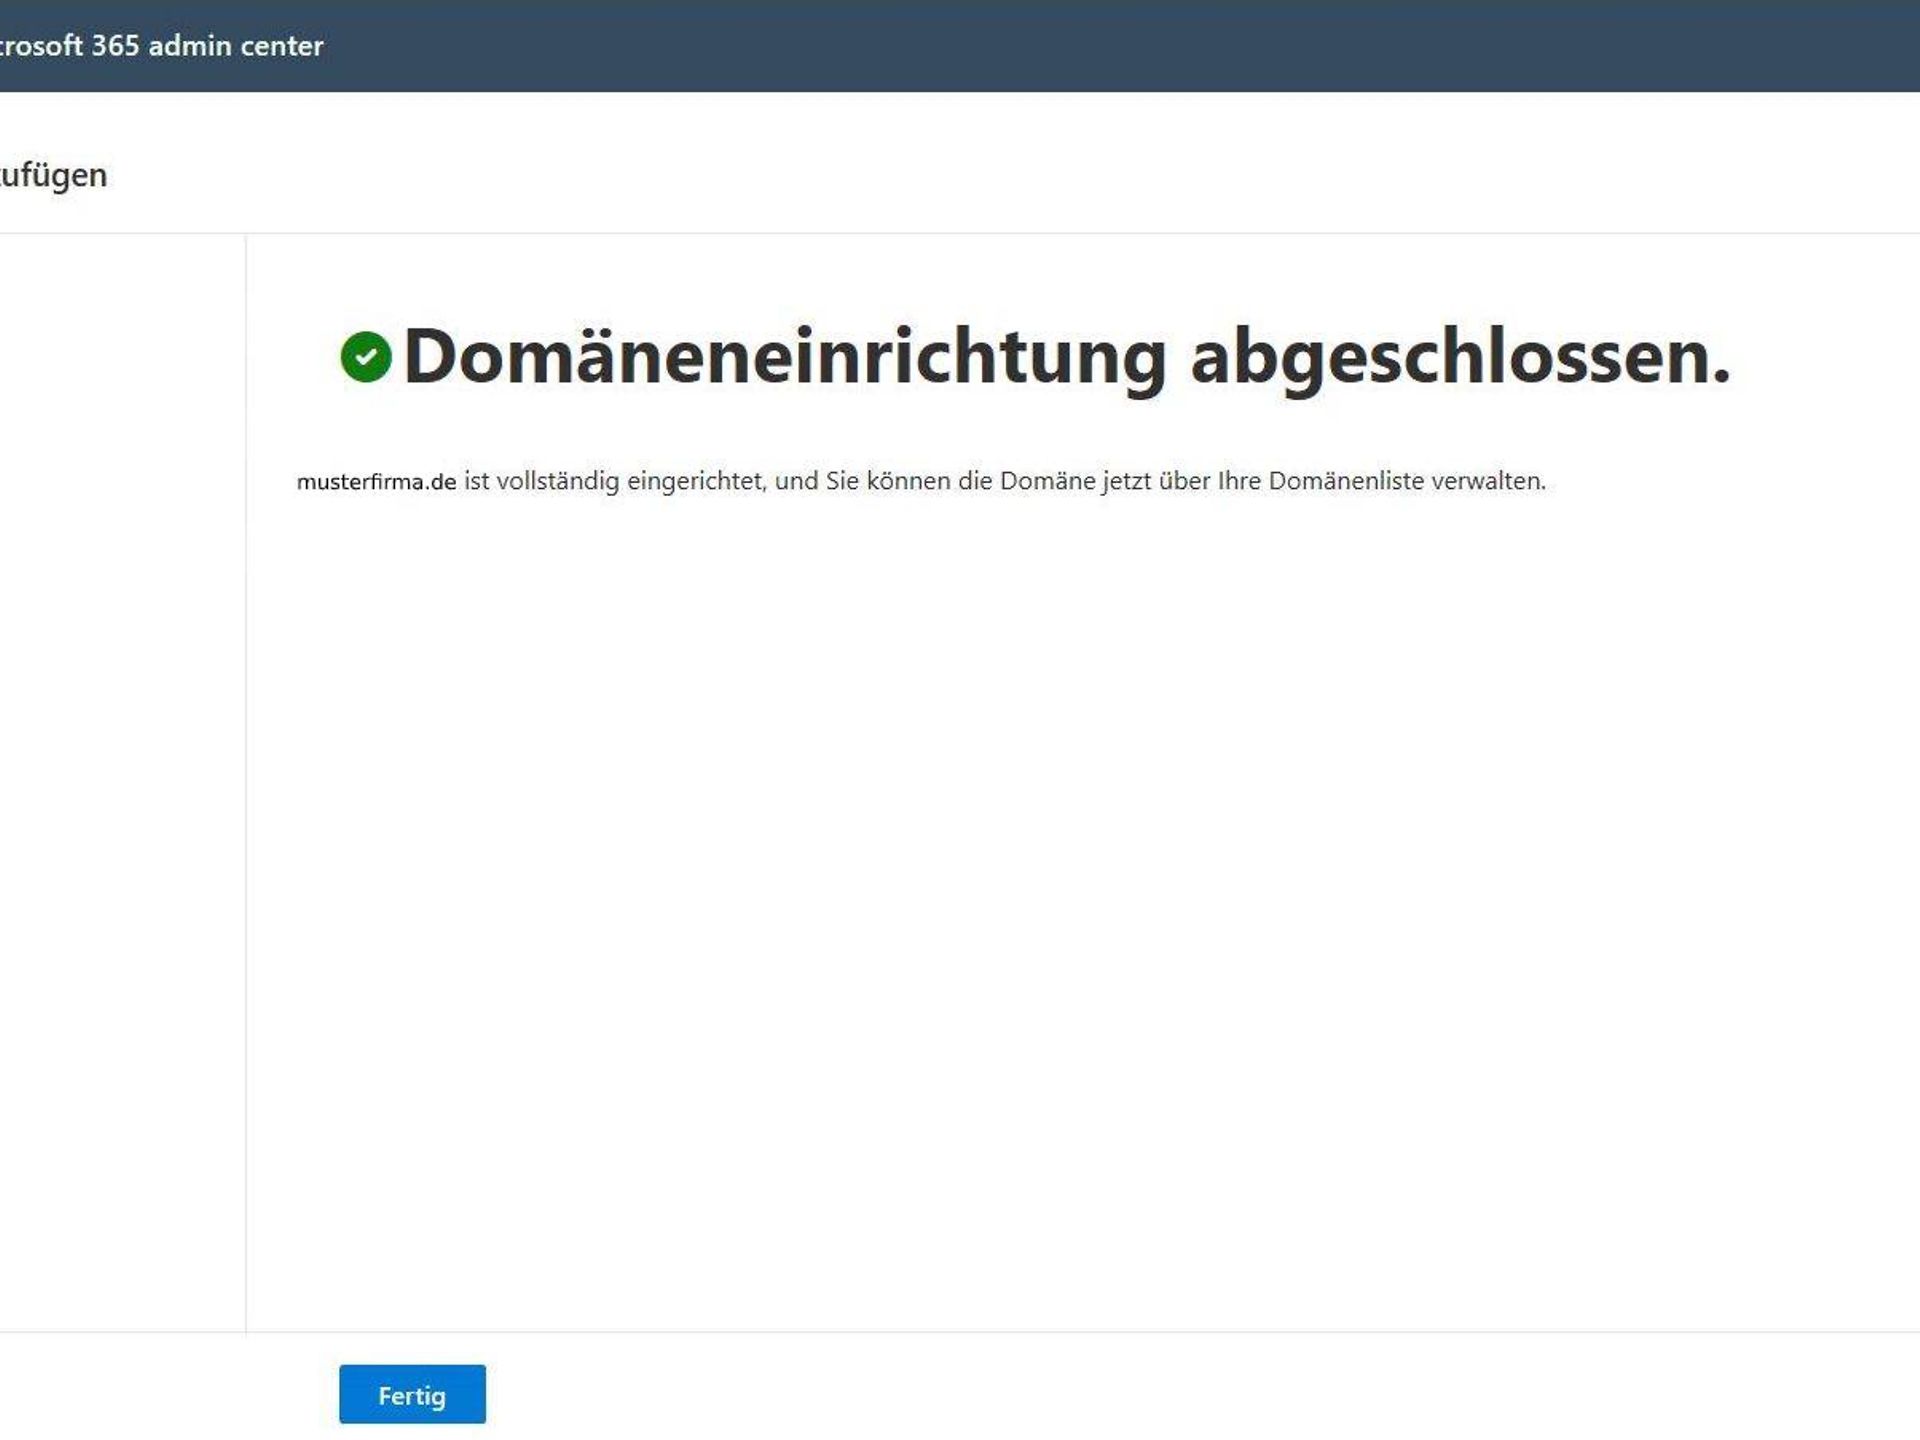Click the domain name musterfirma.de
This screenshot has height=1440, width=1920.
pyautogui.click(x=375, y=481)
